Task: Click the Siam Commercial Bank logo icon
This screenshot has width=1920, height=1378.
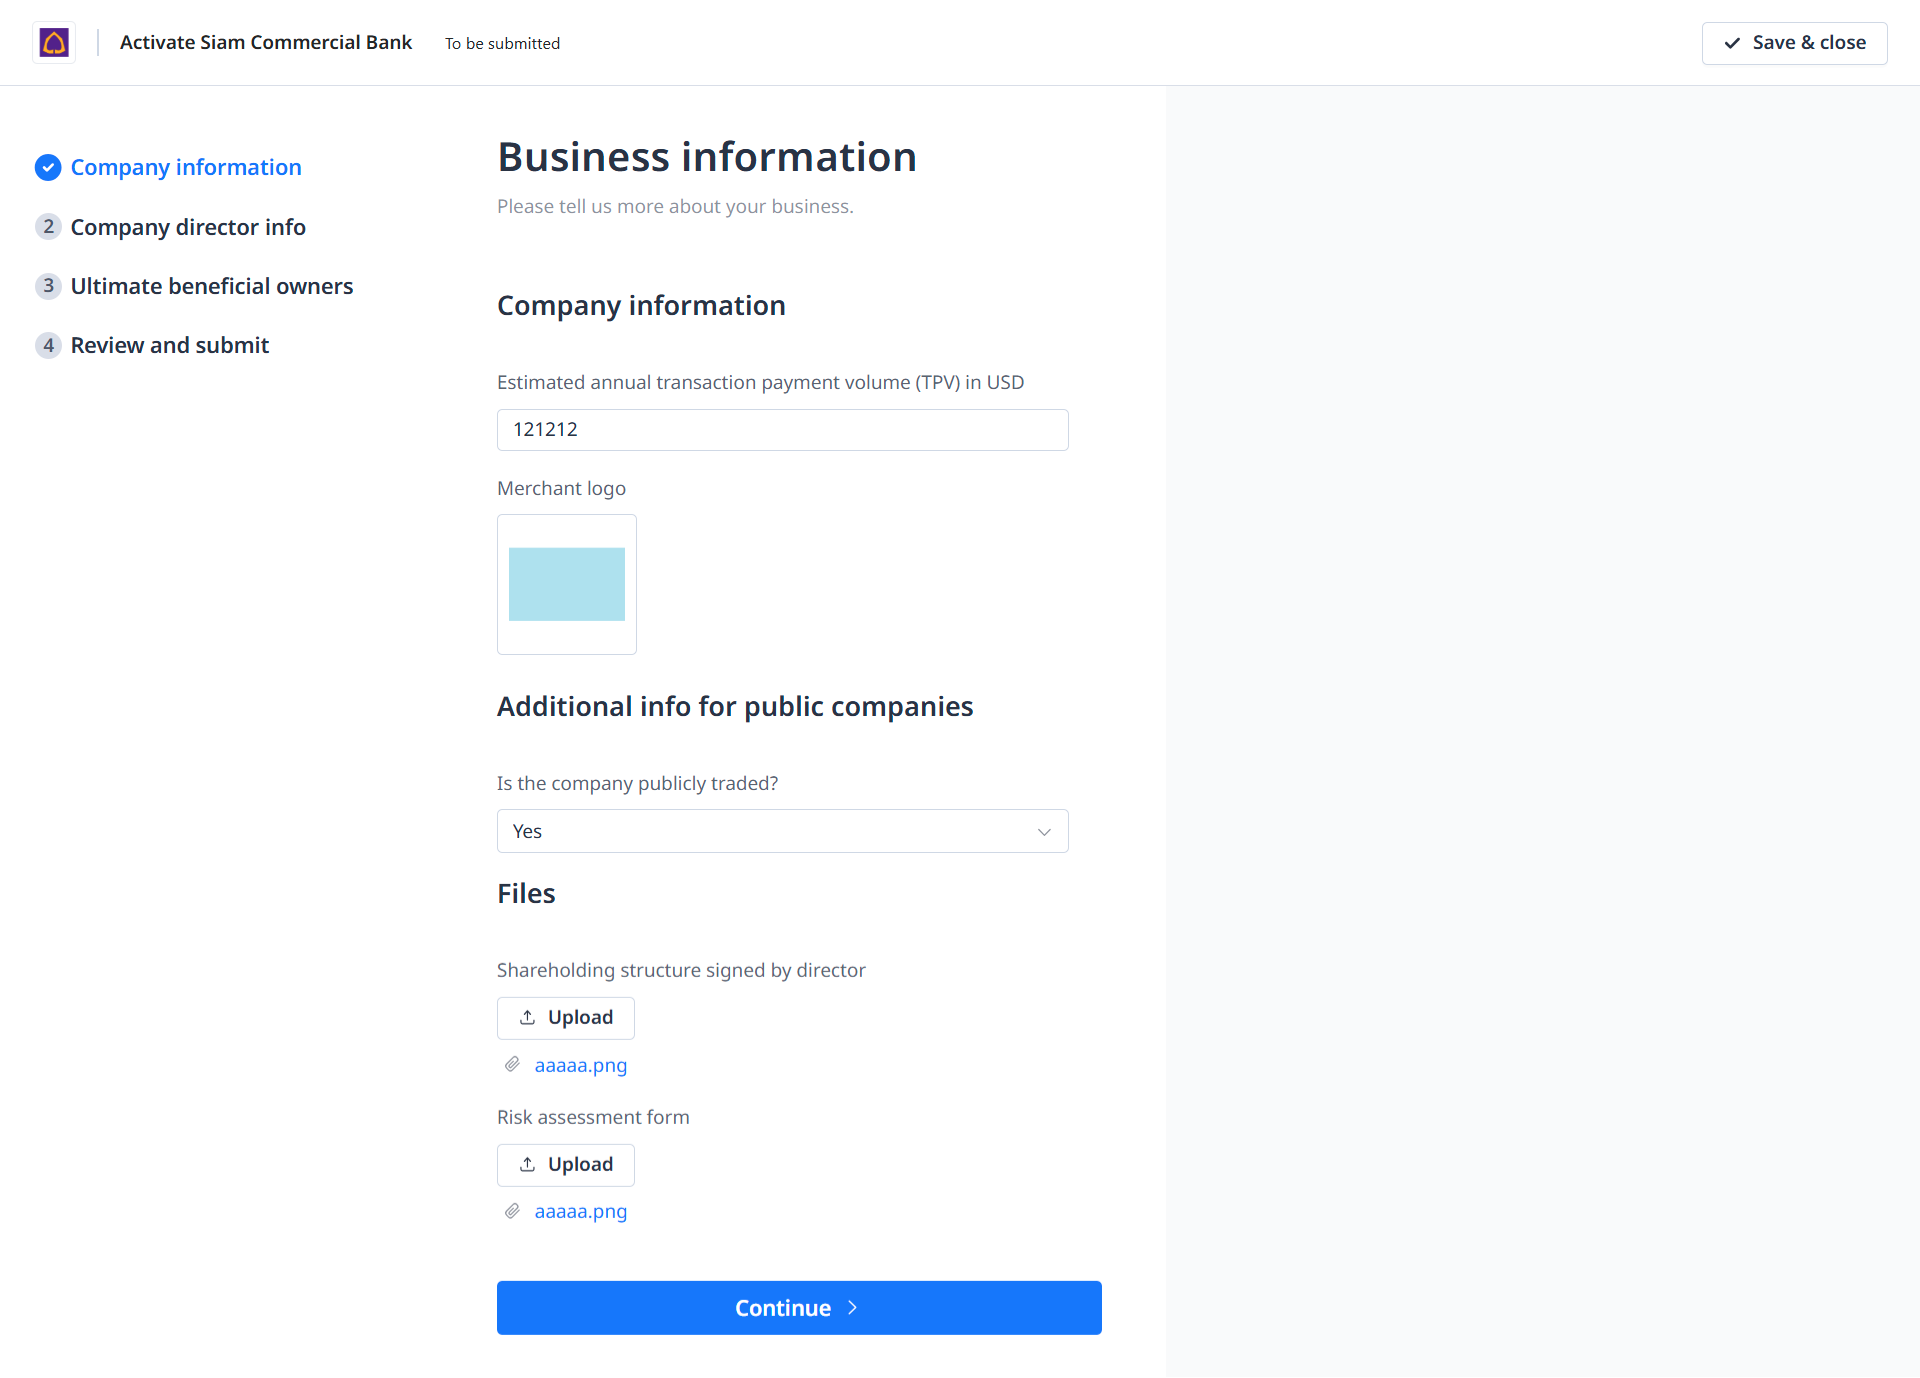Action: pos(54,43)
